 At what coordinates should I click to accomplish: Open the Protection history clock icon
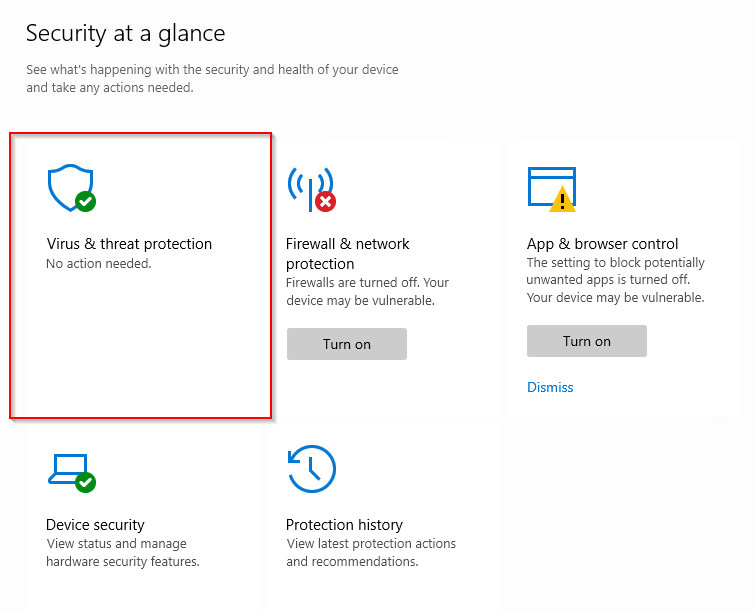coord(312,469)
